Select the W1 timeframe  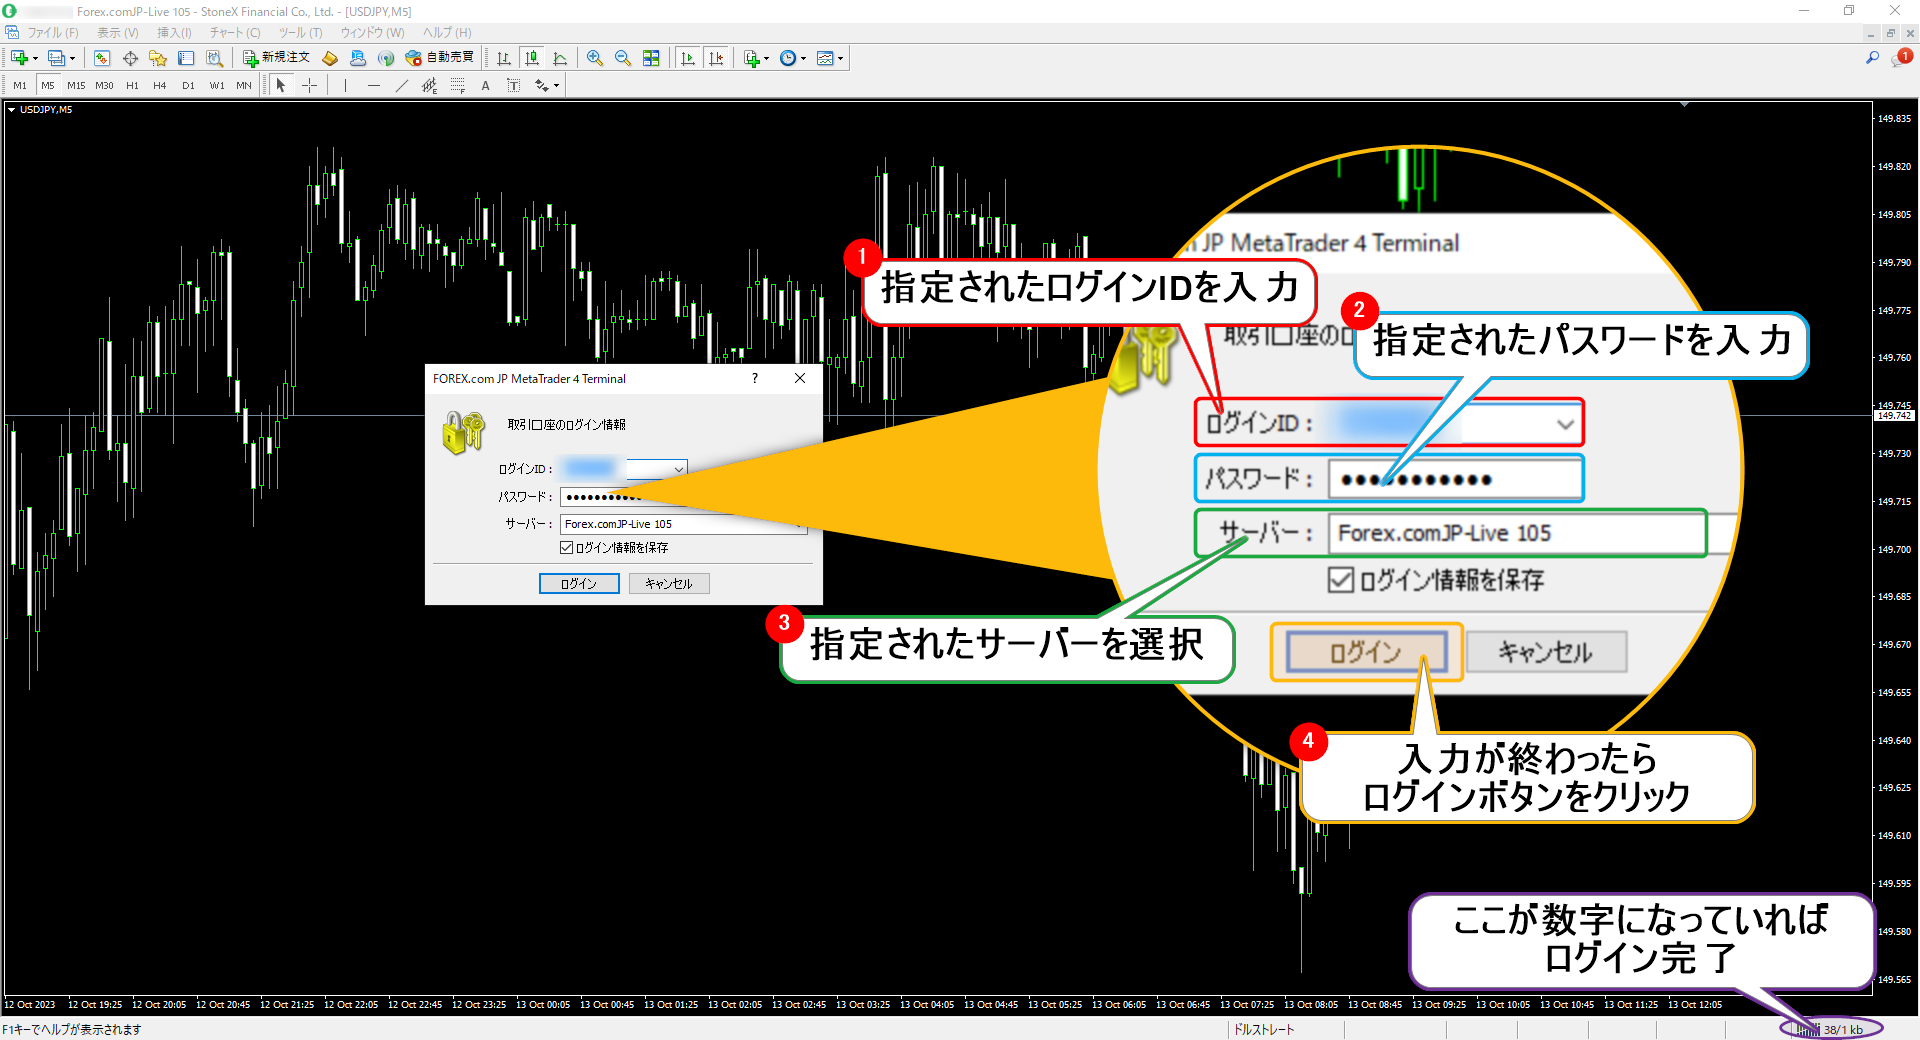[x=217, y=86]
